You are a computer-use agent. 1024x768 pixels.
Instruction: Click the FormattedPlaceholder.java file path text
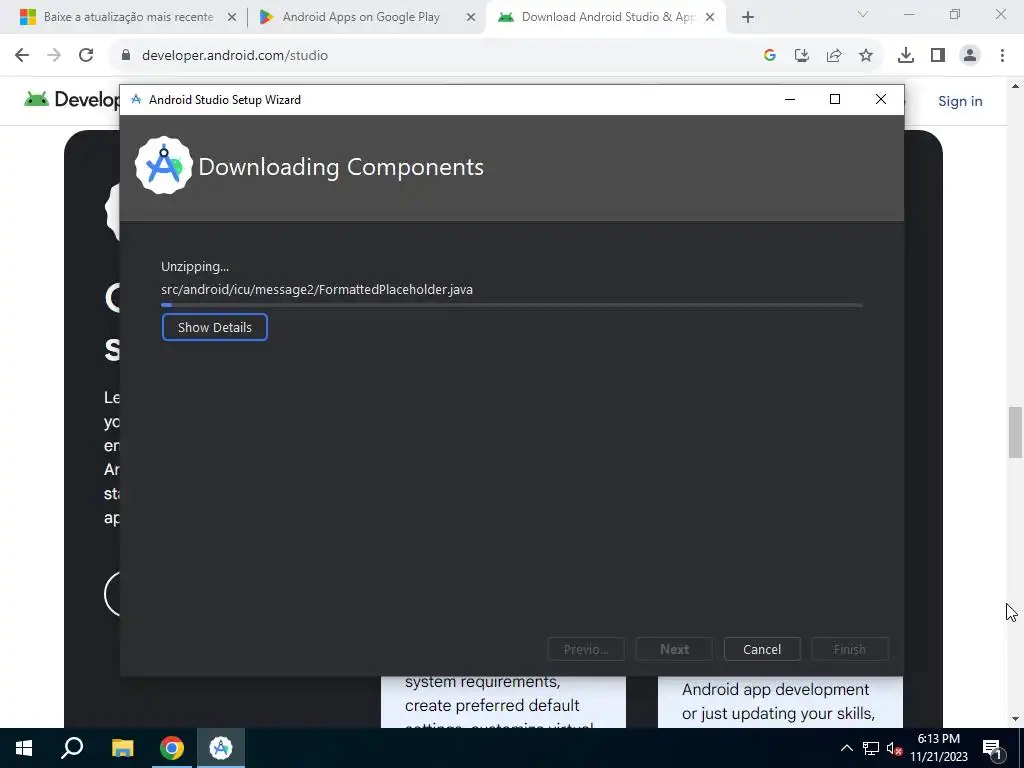[317, 289]
